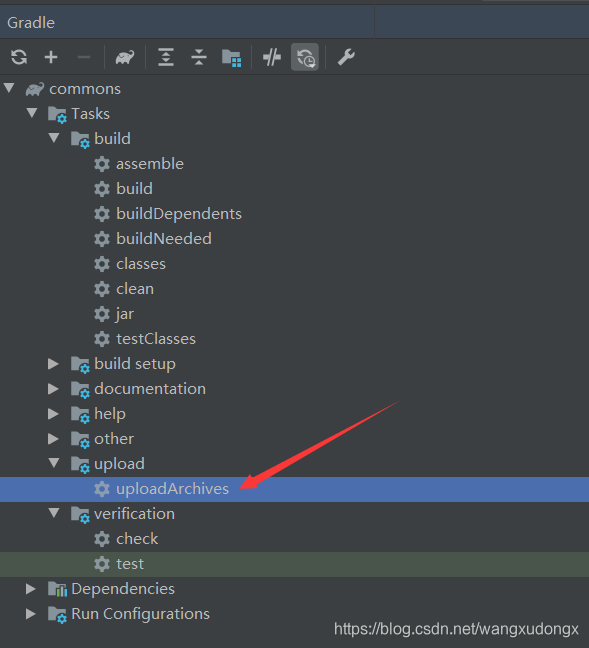Collapse the verification group arrow
589x648 pixels.
54,513
